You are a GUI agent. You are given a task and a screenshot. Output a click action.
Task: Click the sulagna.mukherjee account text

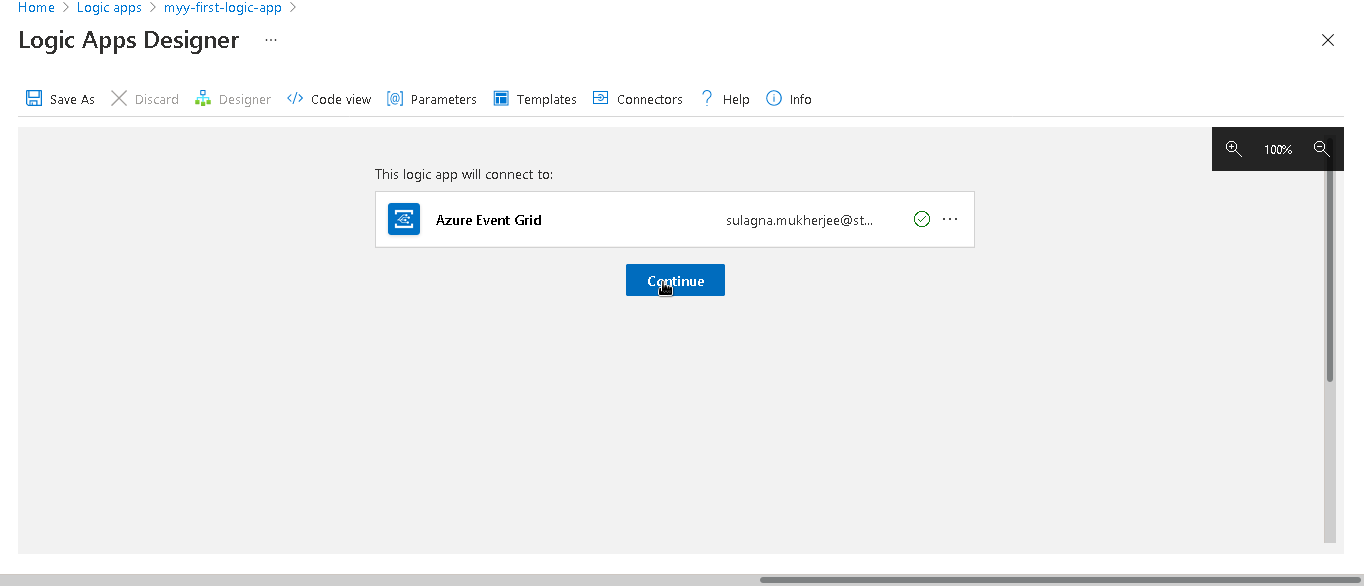(x=800, y=220)
